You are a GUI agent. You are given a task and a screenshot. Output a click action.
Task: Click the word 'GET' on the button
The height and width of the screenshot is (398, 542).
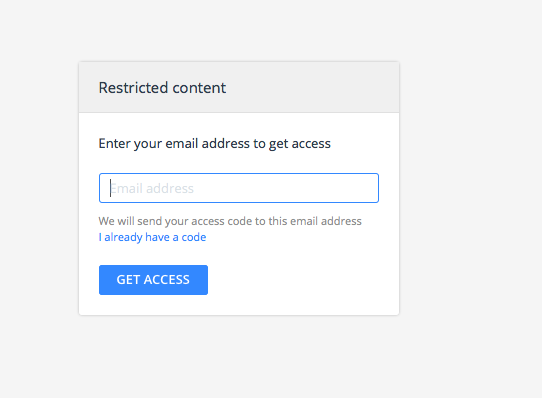128,280
